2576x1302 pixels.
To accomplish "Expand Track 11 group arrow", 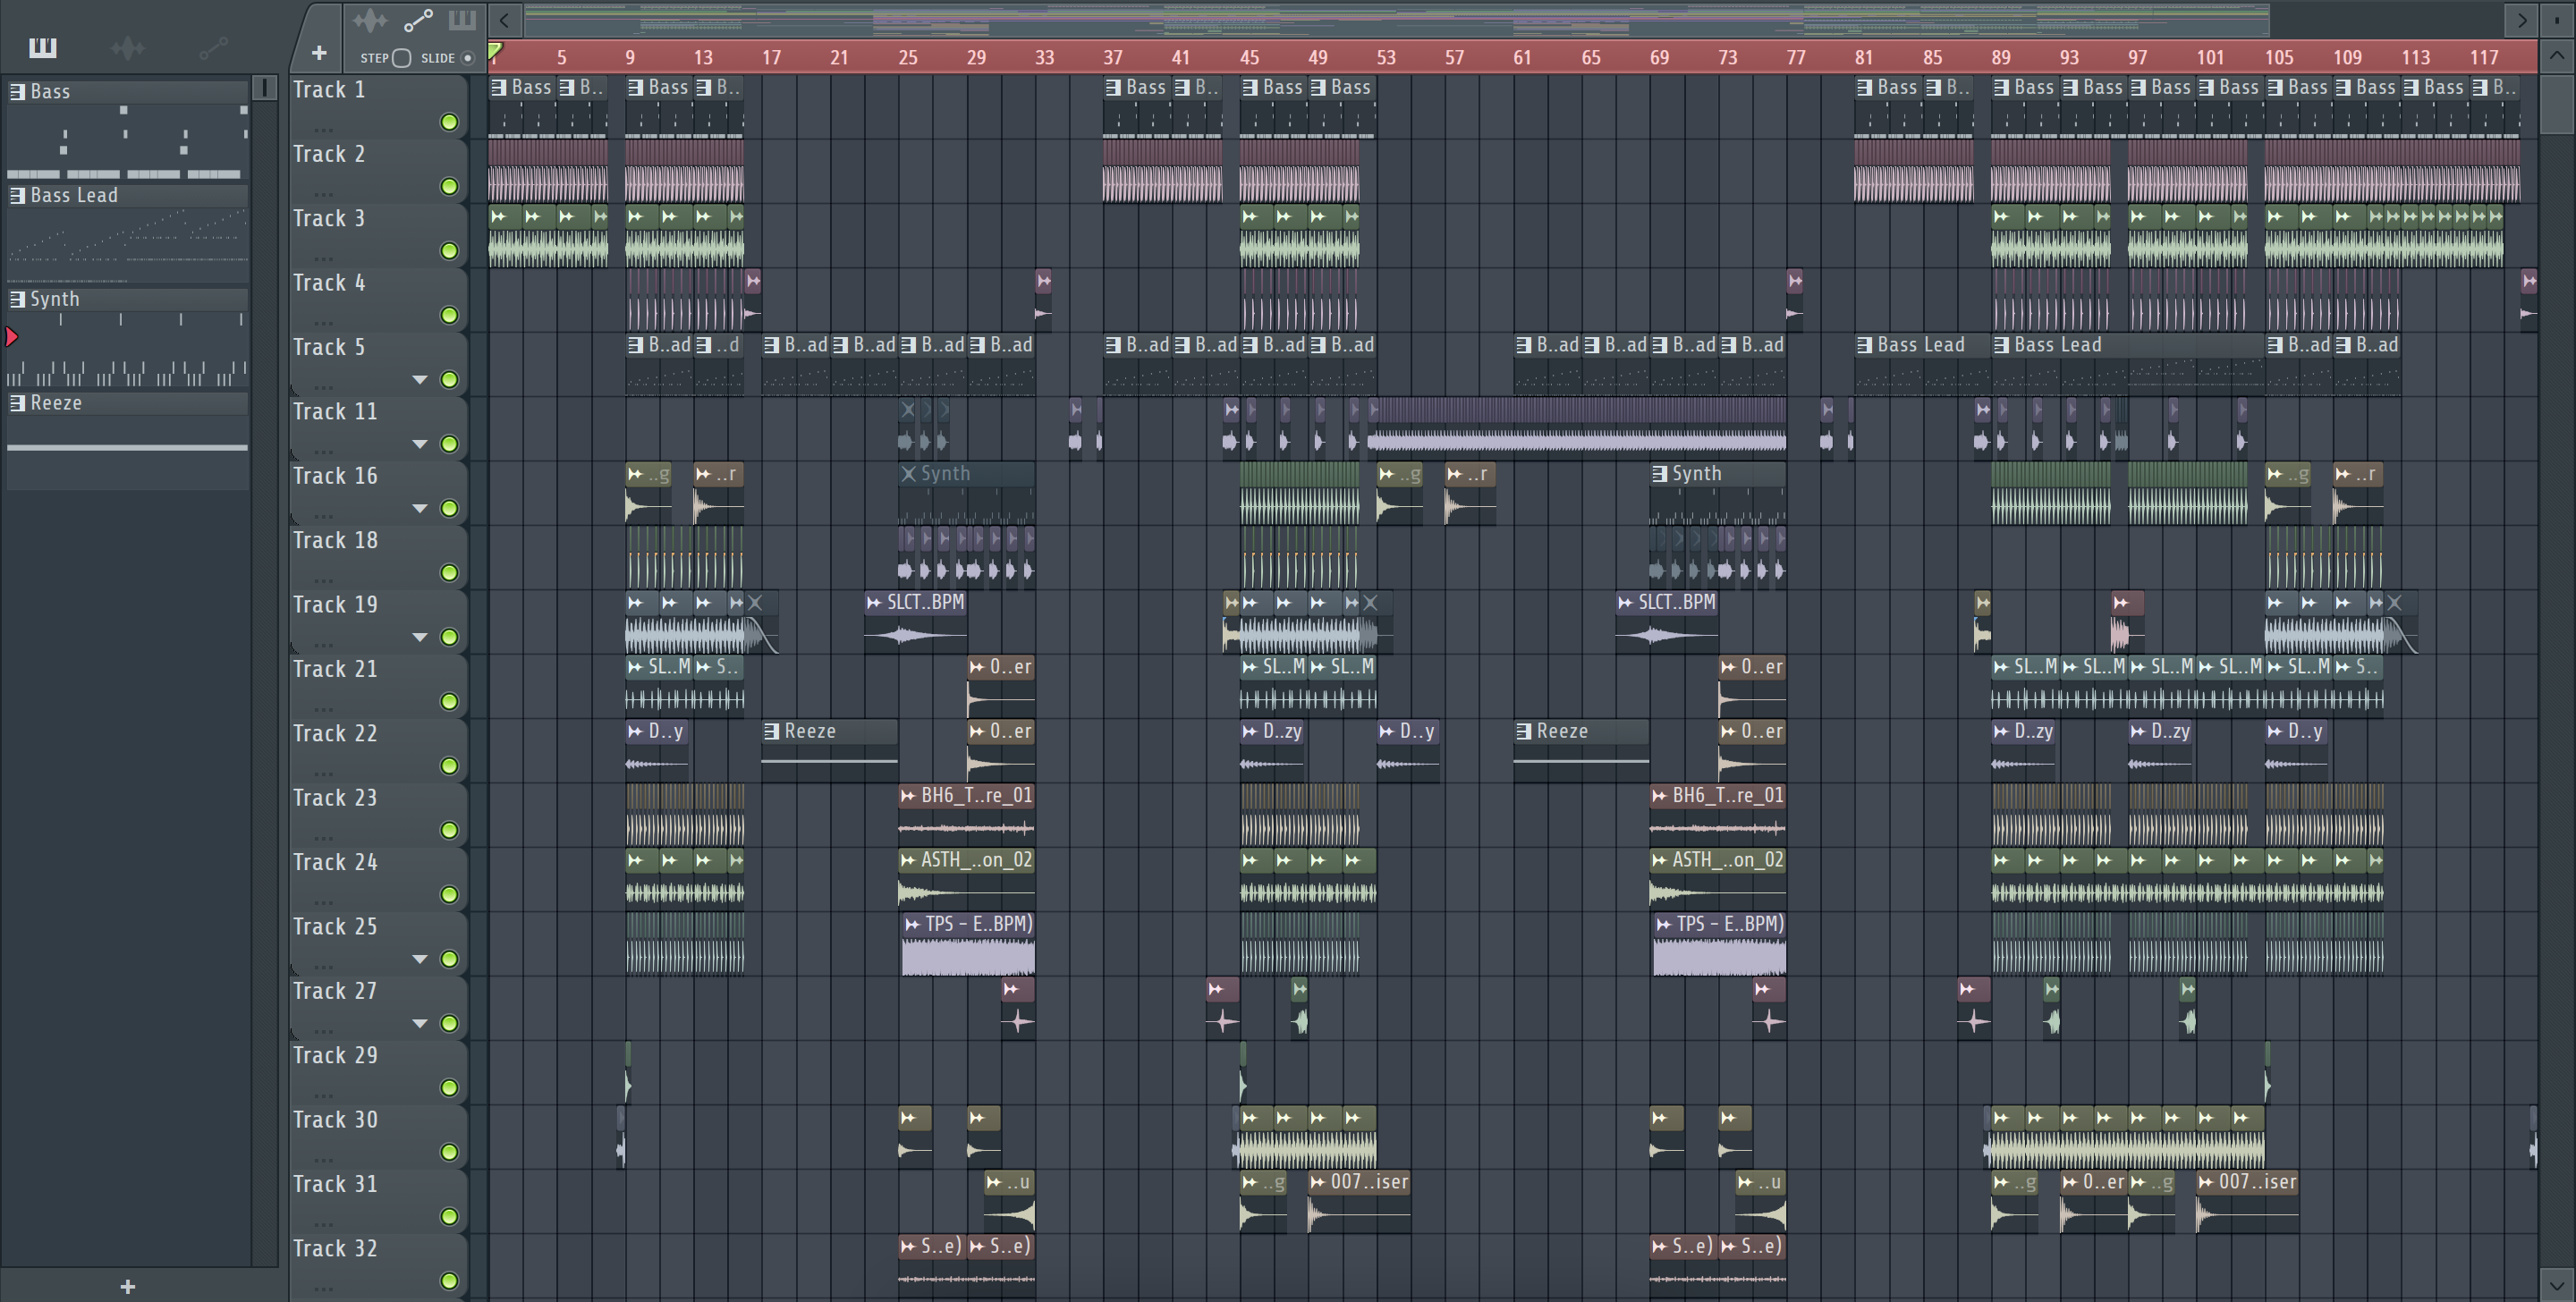I will click(420, 444).
